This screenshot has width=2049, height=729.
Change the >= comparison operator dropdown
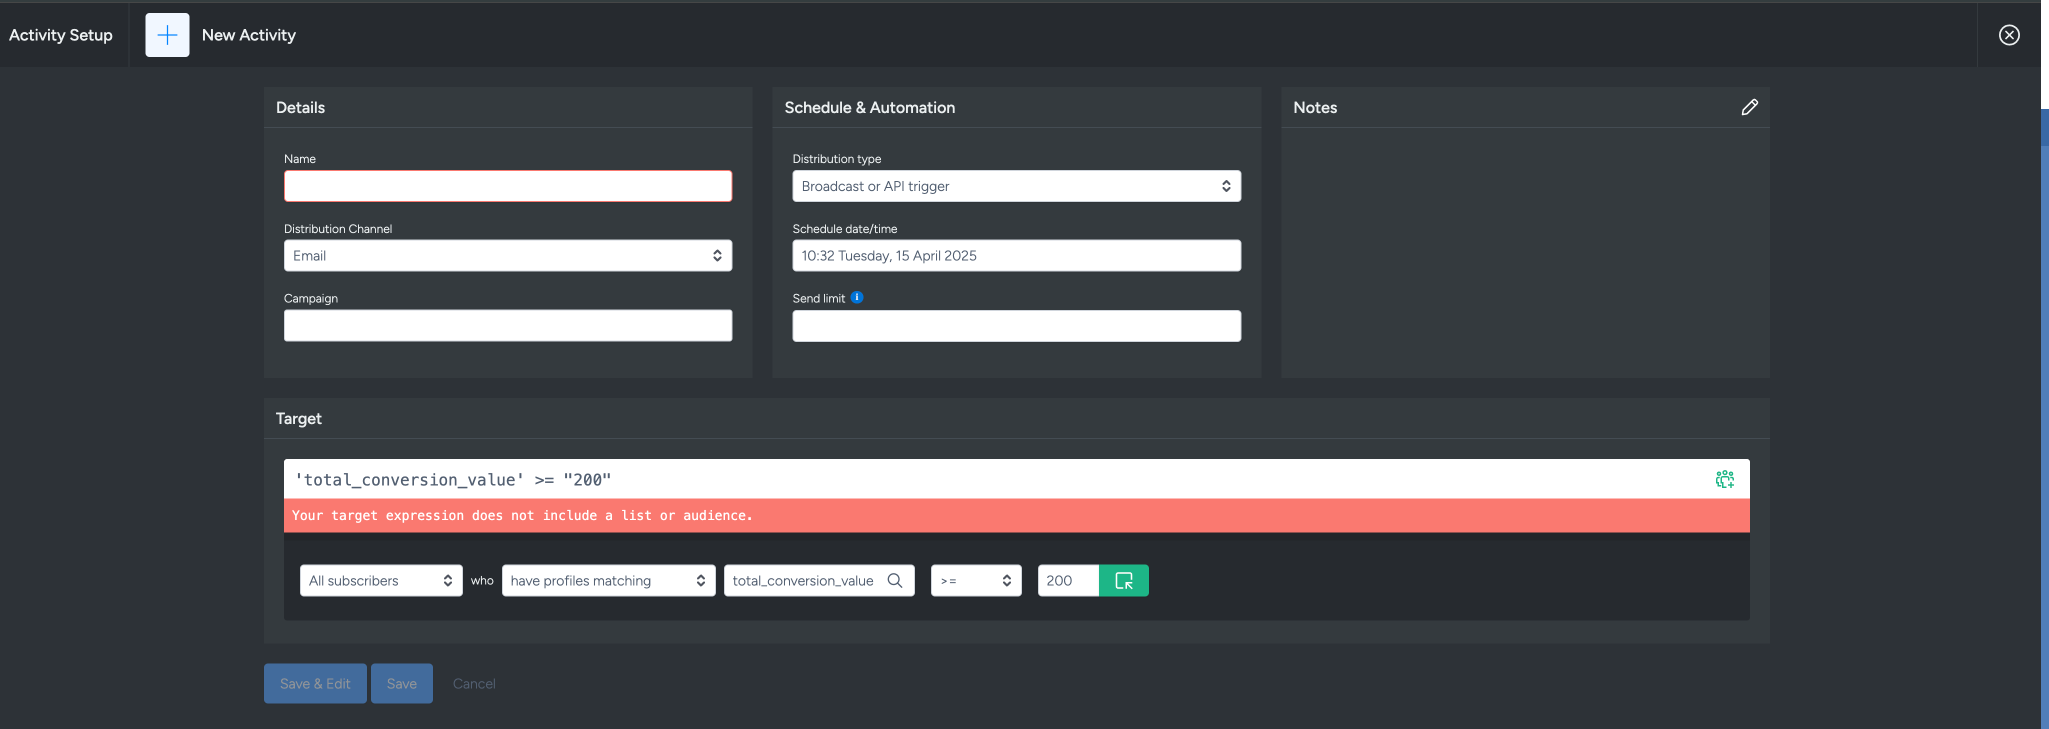click(x=975, y=580)
